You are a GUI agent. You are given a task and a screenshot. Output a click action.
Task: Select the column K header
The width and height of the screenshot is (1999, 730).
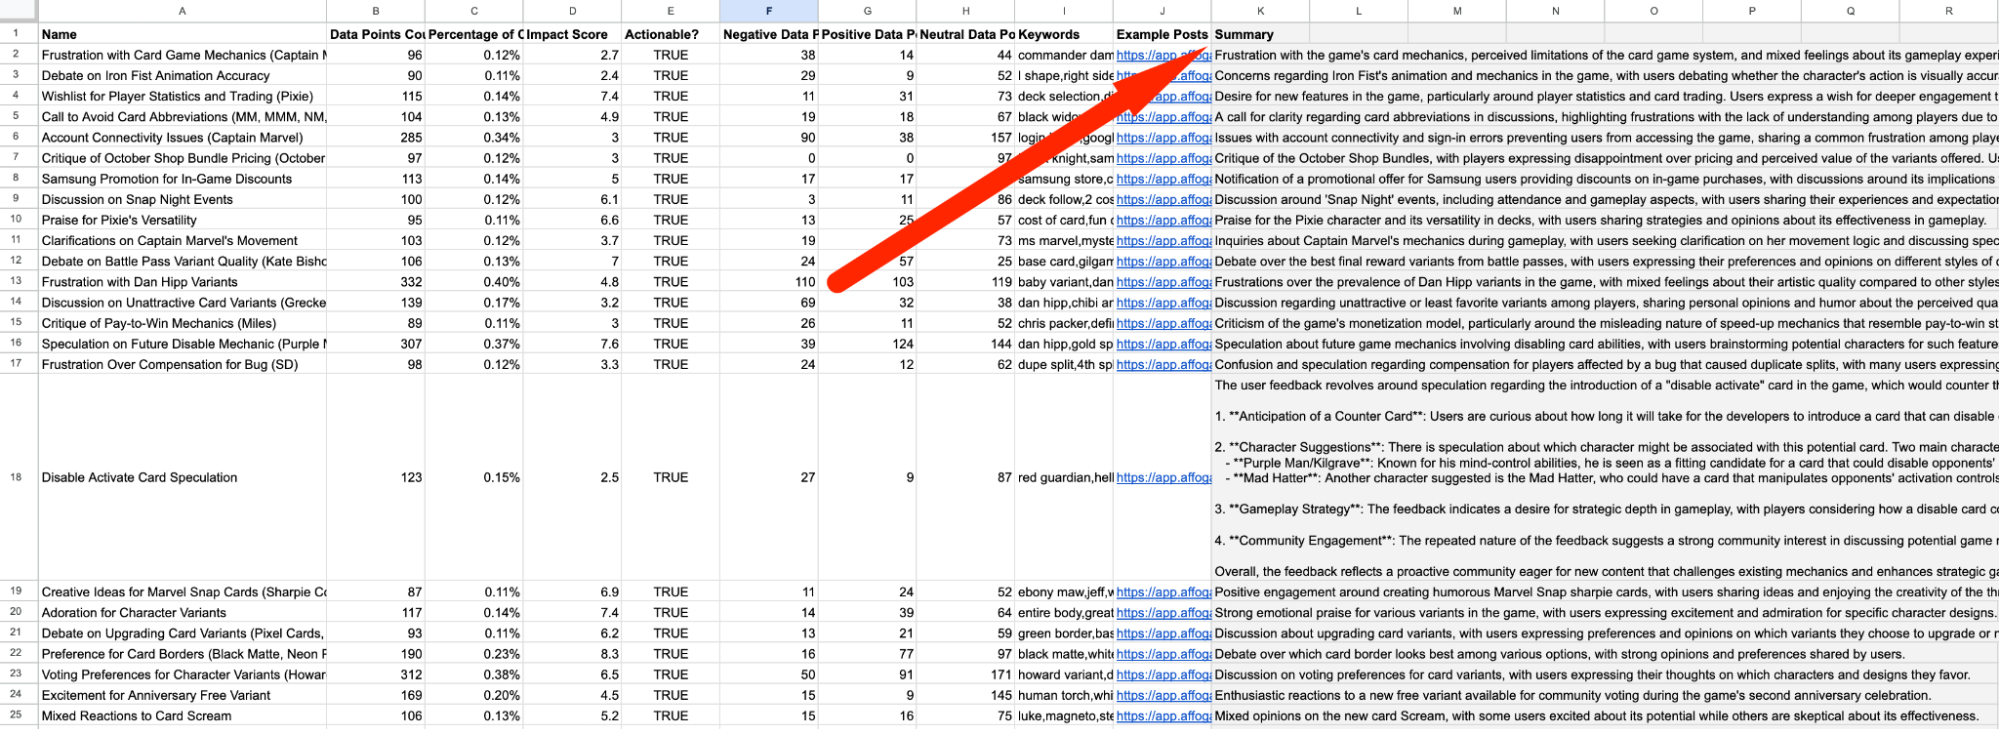click(1259, 11)
